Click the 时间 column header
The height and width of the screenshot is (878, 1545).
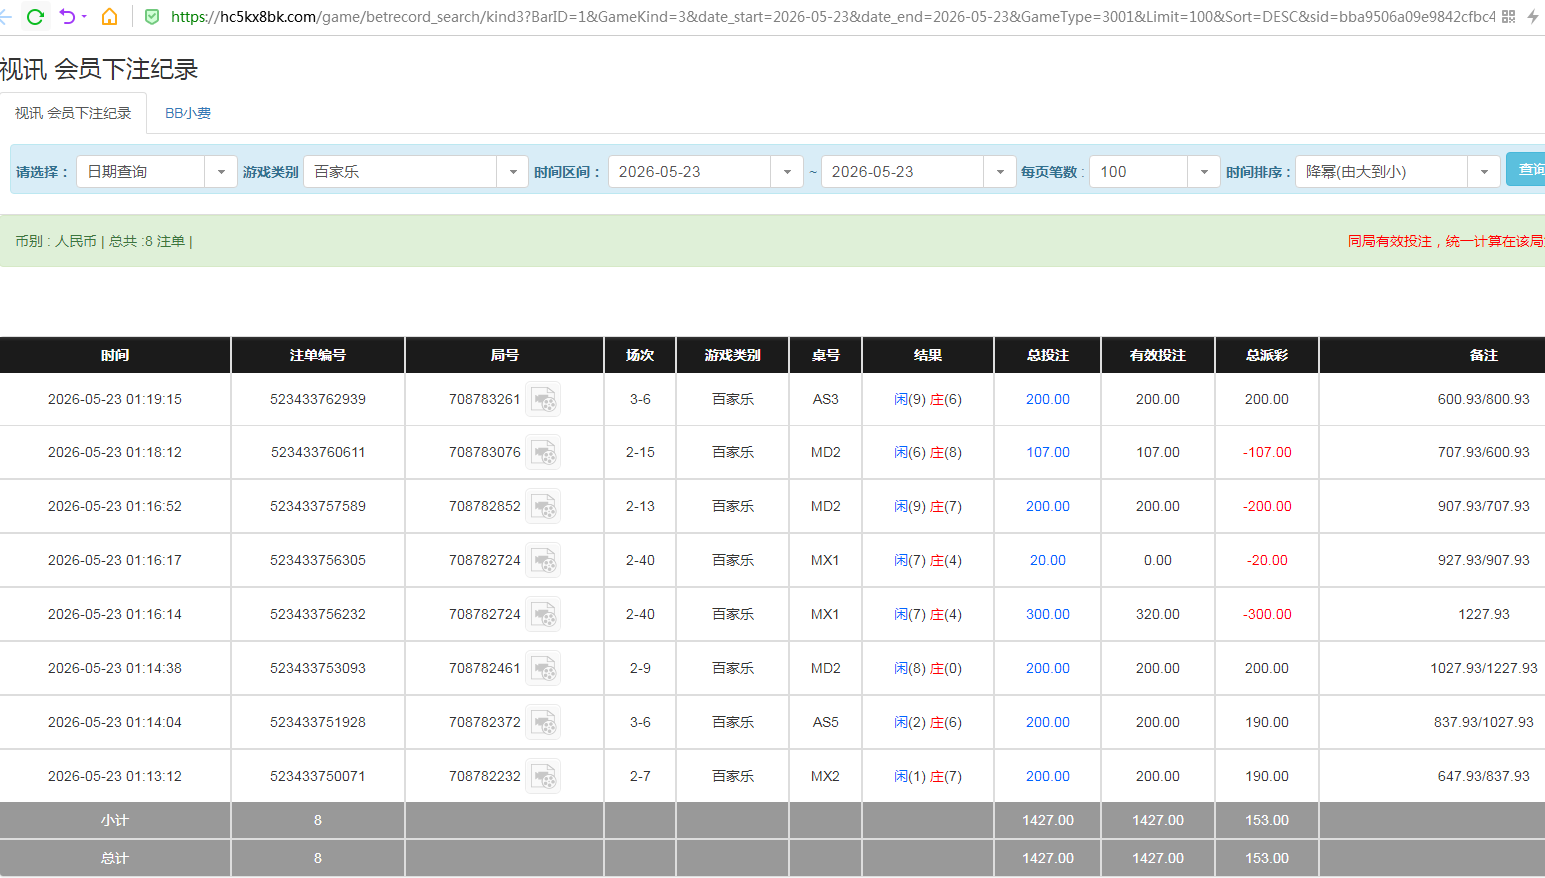(x=115, y=355)
